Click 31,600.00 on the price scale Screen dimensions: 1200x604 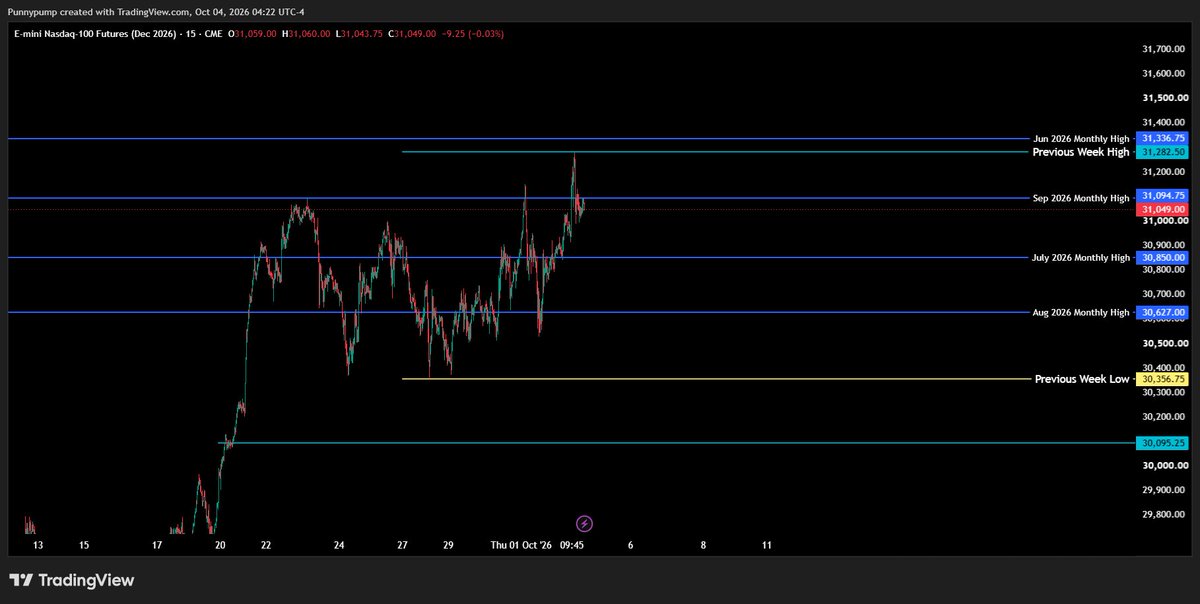[1164, 74]
